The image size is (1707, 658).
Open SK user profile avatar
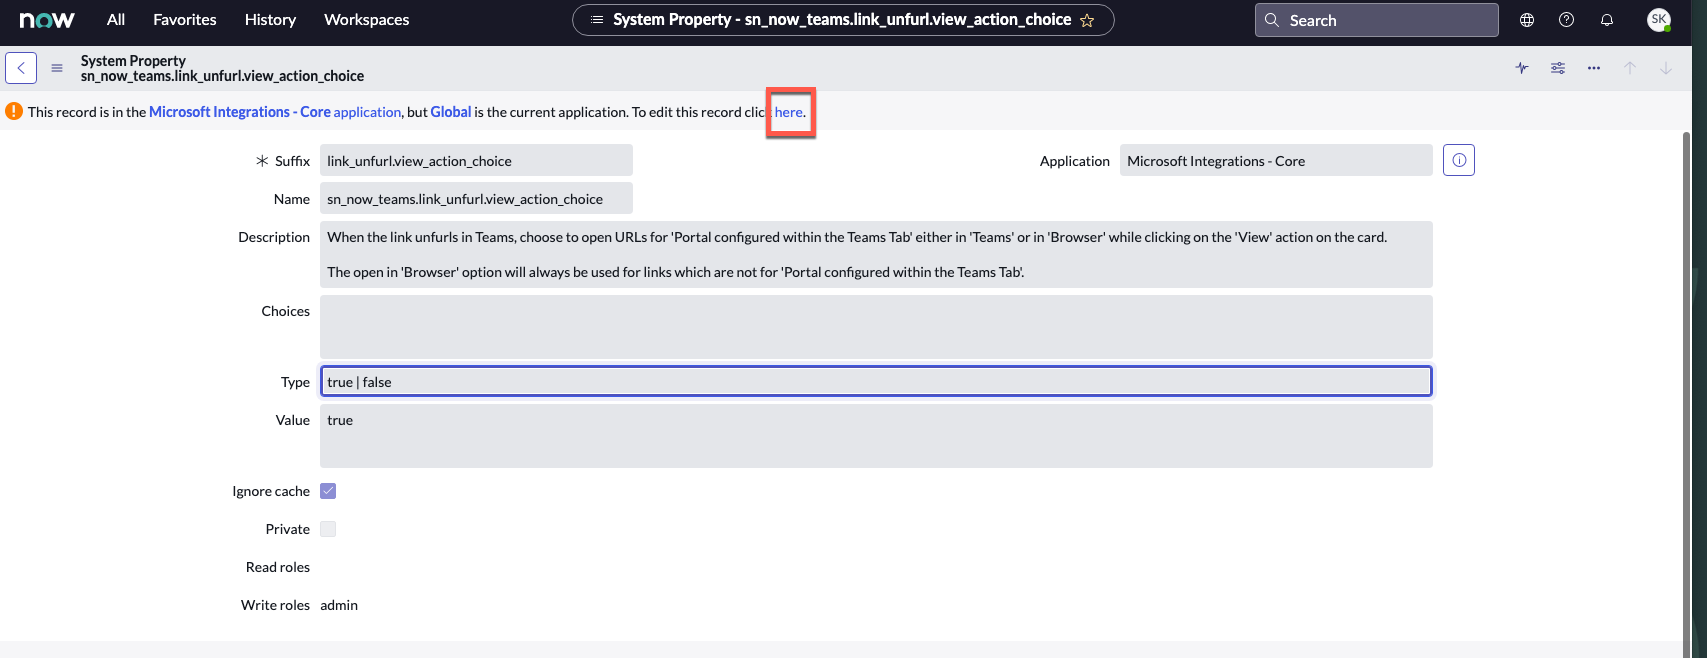coord(1659,20)
